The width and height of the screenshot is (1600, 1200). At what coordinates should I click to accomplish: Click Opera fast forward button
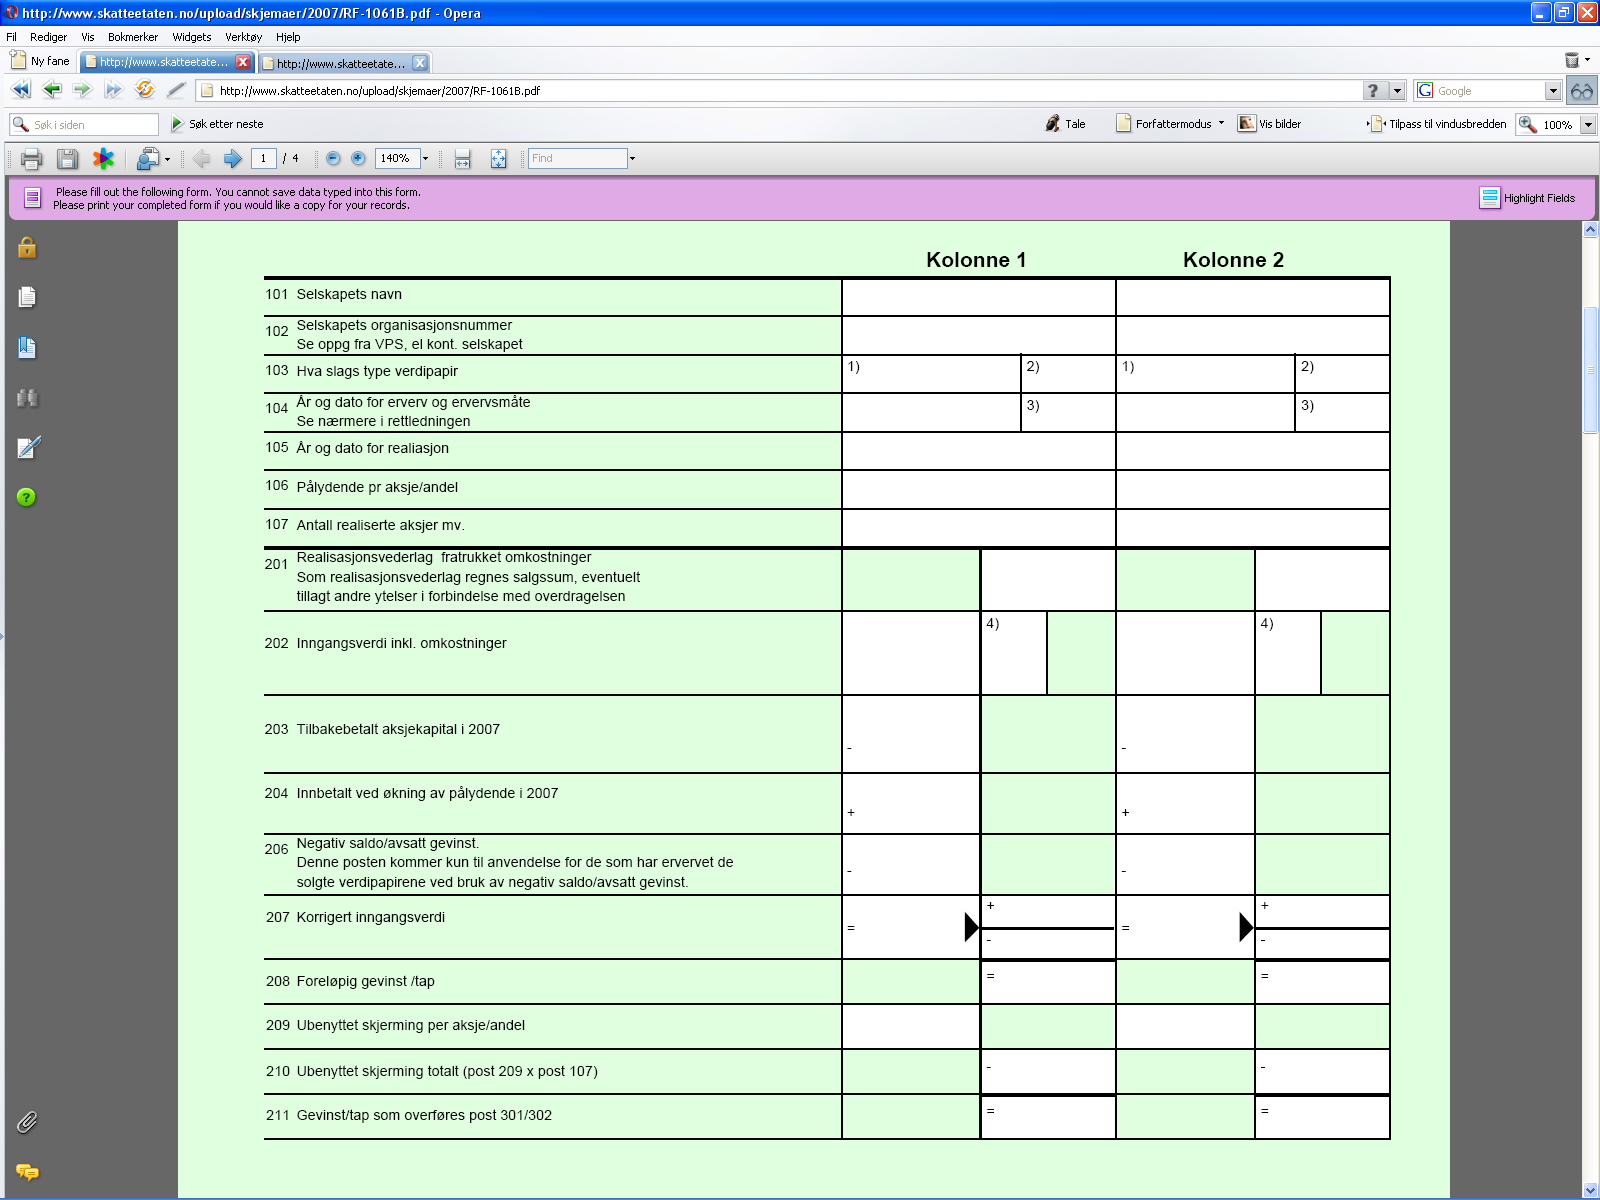click(x=113, y=90)
